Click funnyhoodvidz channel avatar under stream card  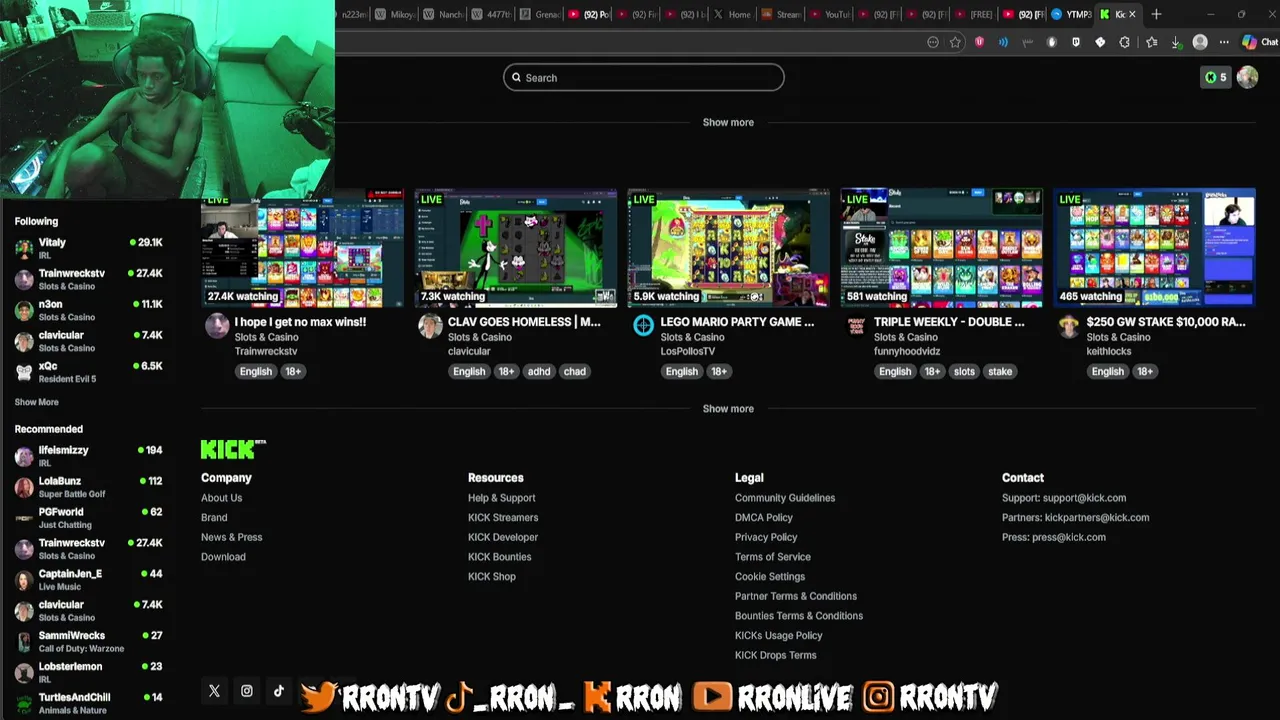(856, 326)
